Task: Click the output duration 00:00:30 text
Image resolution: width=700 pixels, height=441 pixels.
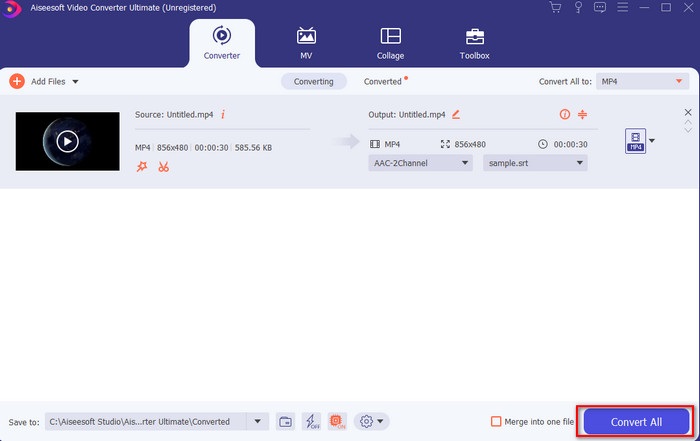Action: [571, 144]
